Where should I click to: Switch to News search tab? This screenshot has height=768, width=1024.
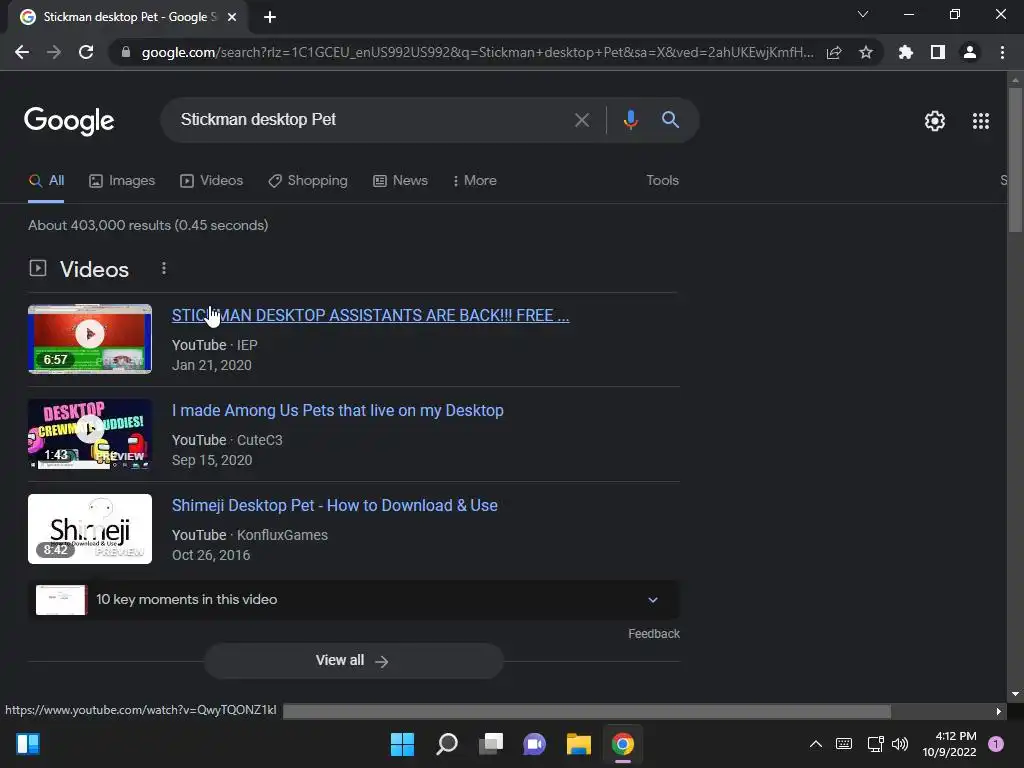point(400,180)
